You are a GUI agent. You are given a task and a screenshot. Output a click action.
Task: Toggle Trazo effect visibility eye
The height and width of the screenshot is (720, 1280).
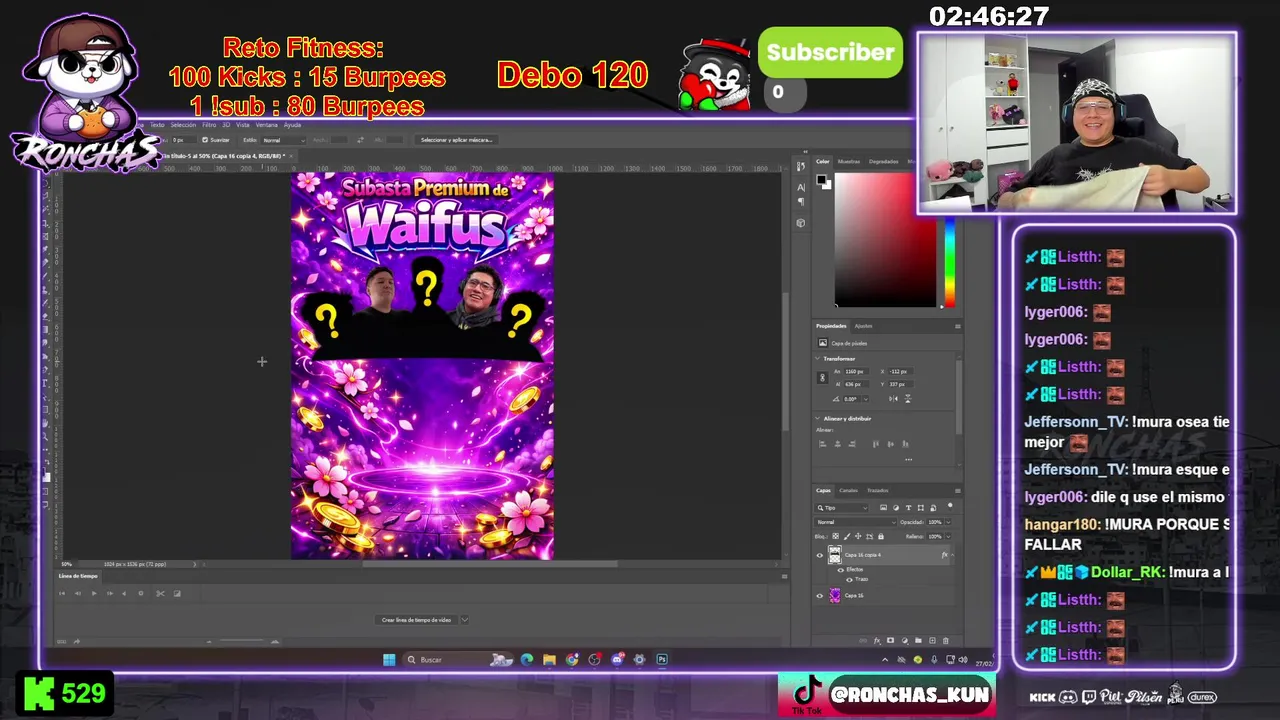pyautogui.click(x=849, y=580)
